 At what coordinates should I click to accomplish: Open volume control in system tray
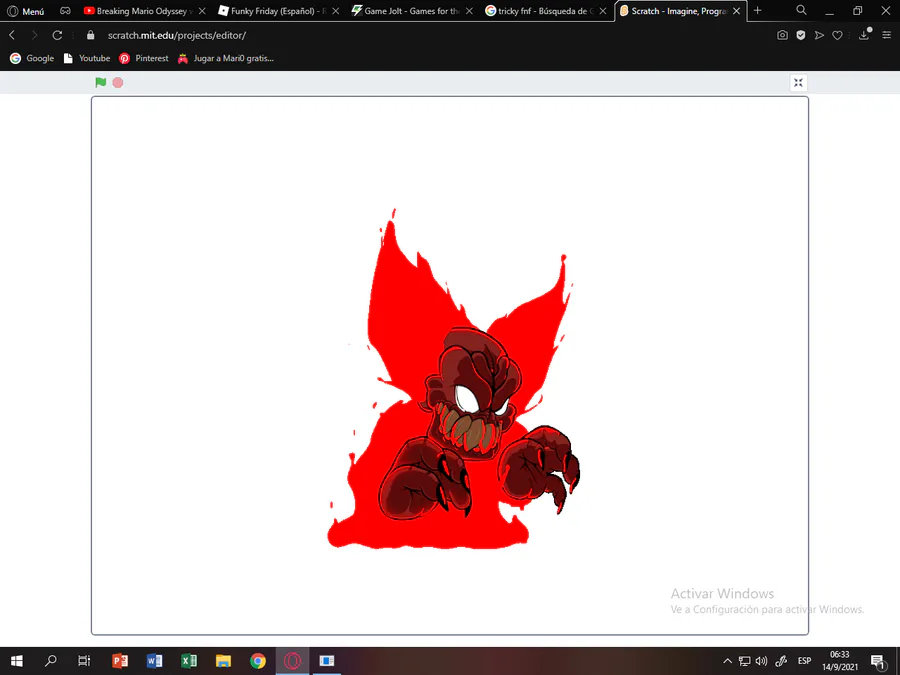(x=762, y=661)
